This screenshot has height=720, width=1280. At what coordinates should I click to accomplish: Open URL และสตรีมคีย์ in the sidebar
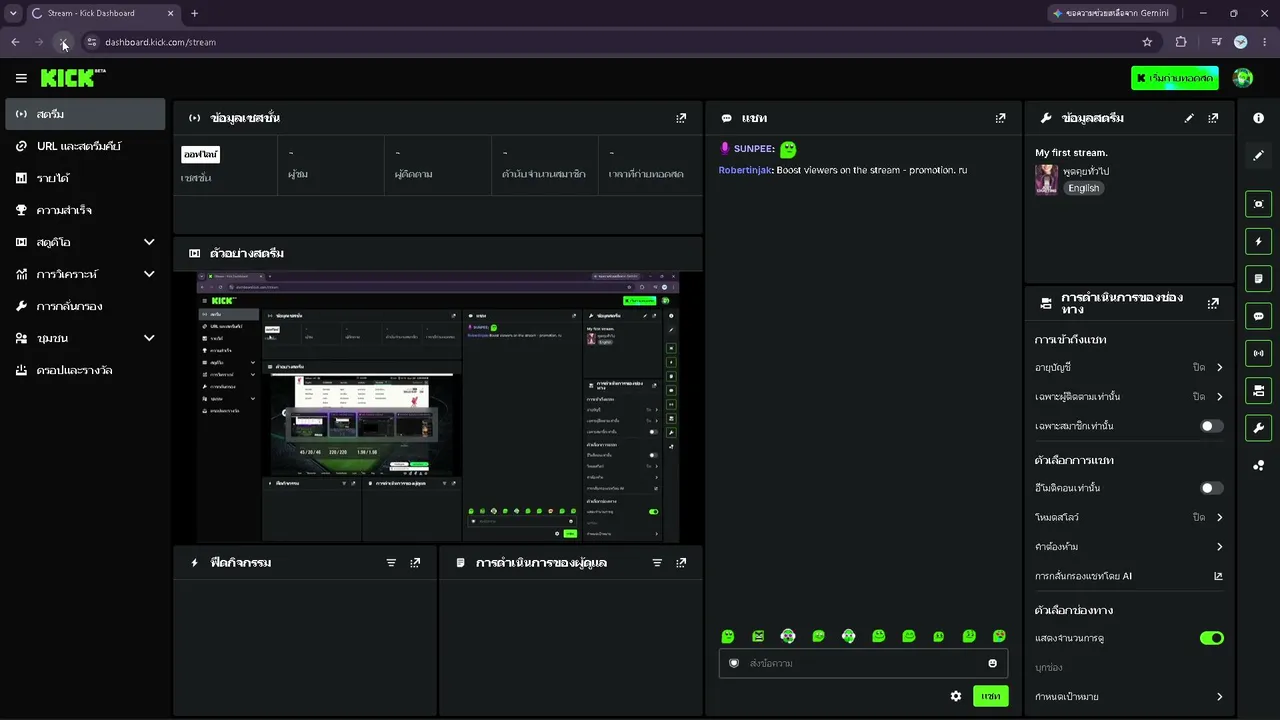tap(85, 146)
